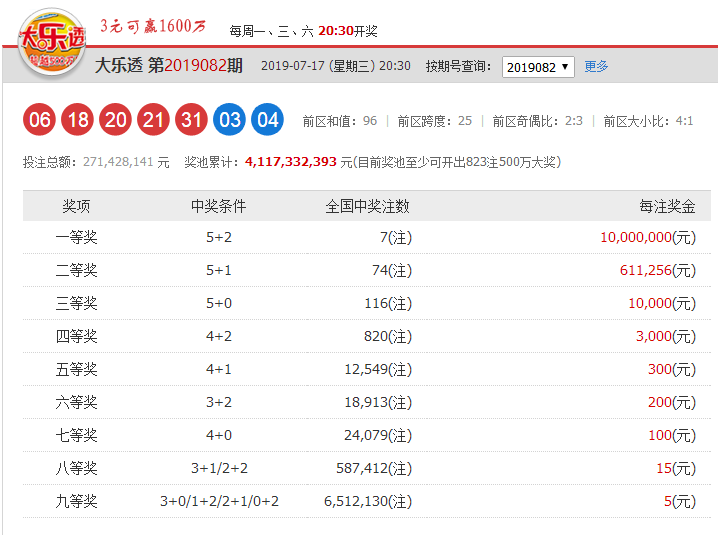718x535 pixels.
Task: Click the 5(元) prize cell
Action: [680, 501]
